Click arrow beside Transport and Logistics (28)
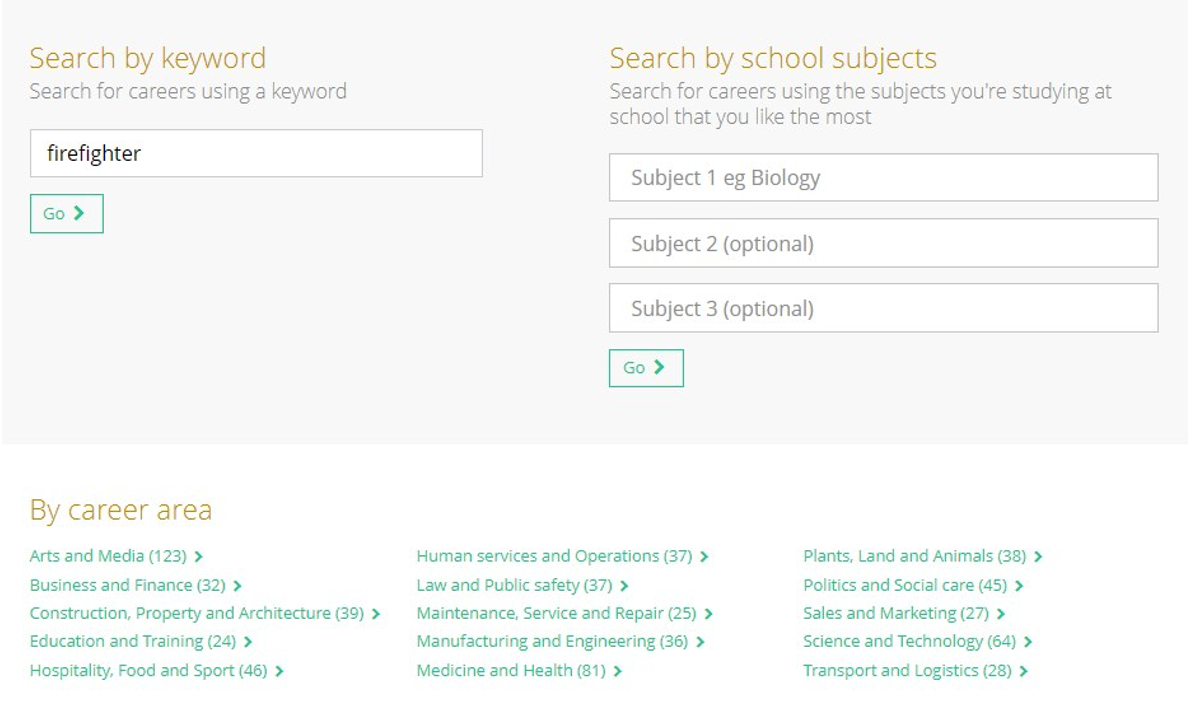 point(1024,672)
